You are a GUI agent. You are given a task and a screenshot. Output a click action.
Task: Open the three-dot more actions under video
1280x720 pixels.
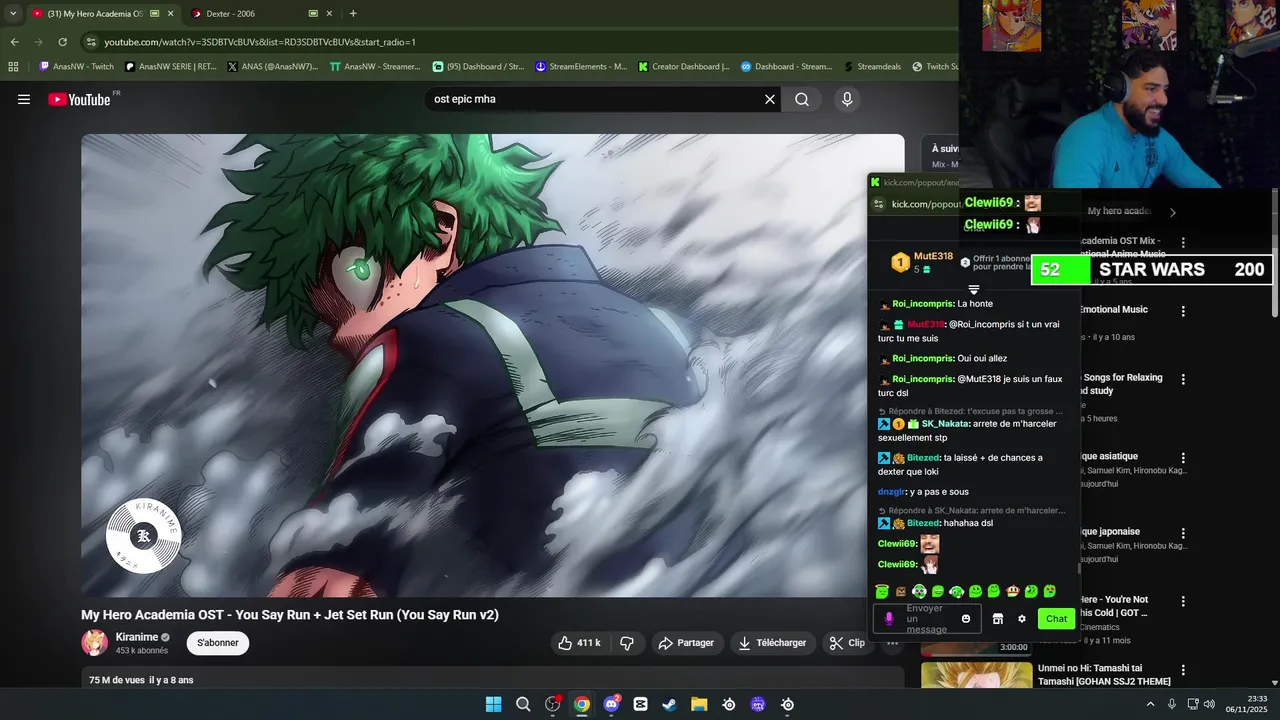pyautogui.click(x=893, y=643)
